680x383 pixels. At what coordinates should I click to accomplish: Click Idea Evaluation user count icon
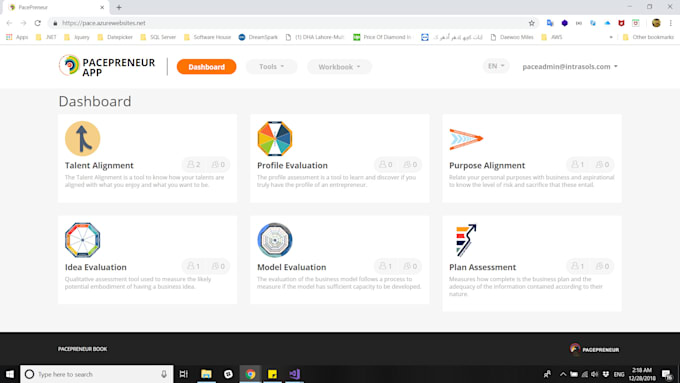[190, 266]
